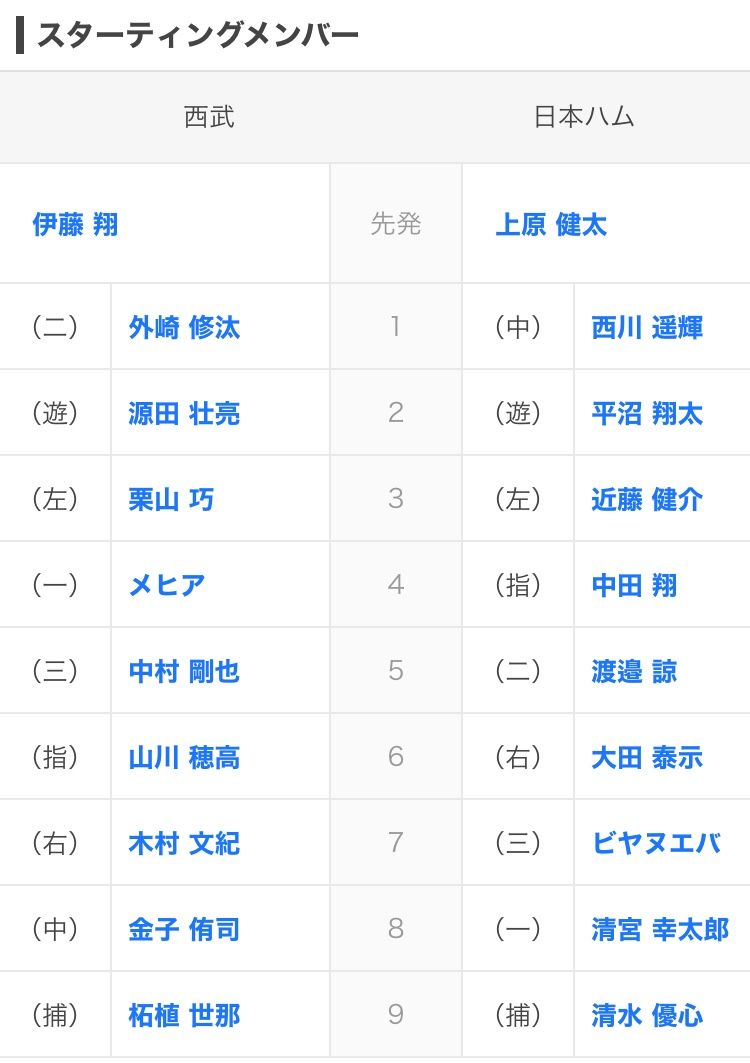Open メヒア player details
This screenshot has width=750, height=1063.
tap(167, 586)
